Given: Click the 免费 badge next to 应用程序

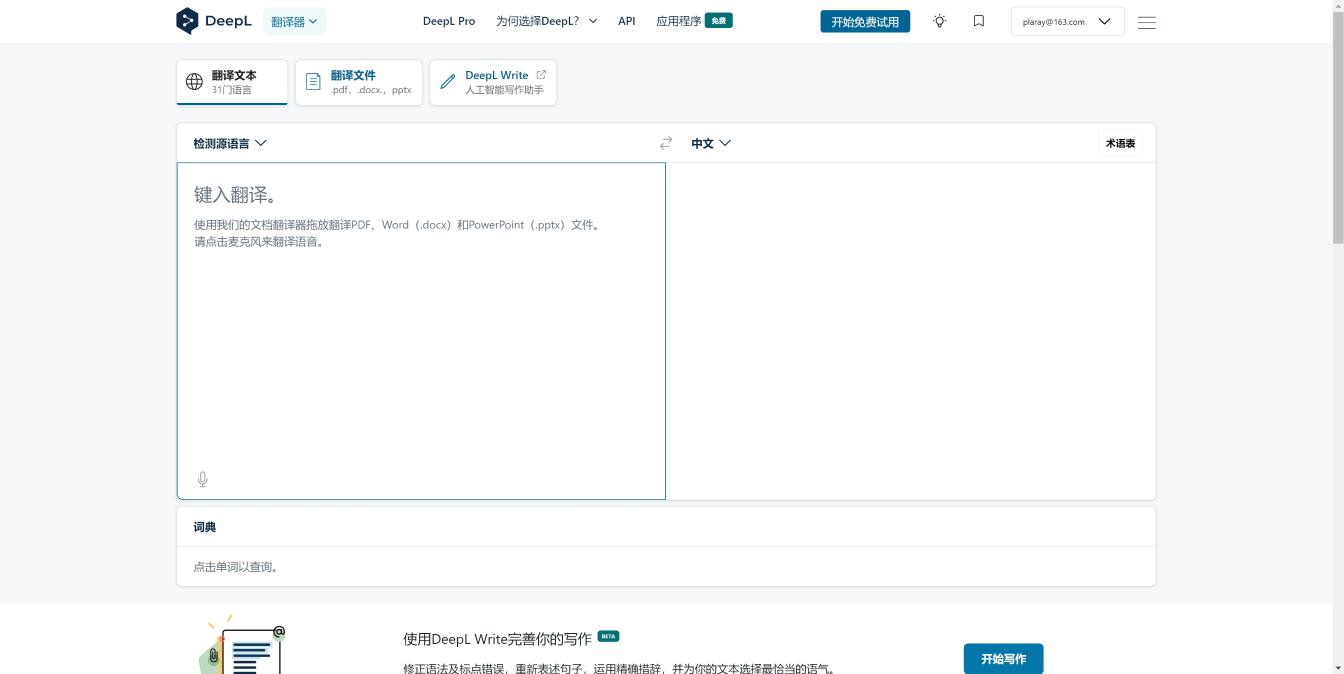Looking at the screenshot, I should [x=719, y=20].
